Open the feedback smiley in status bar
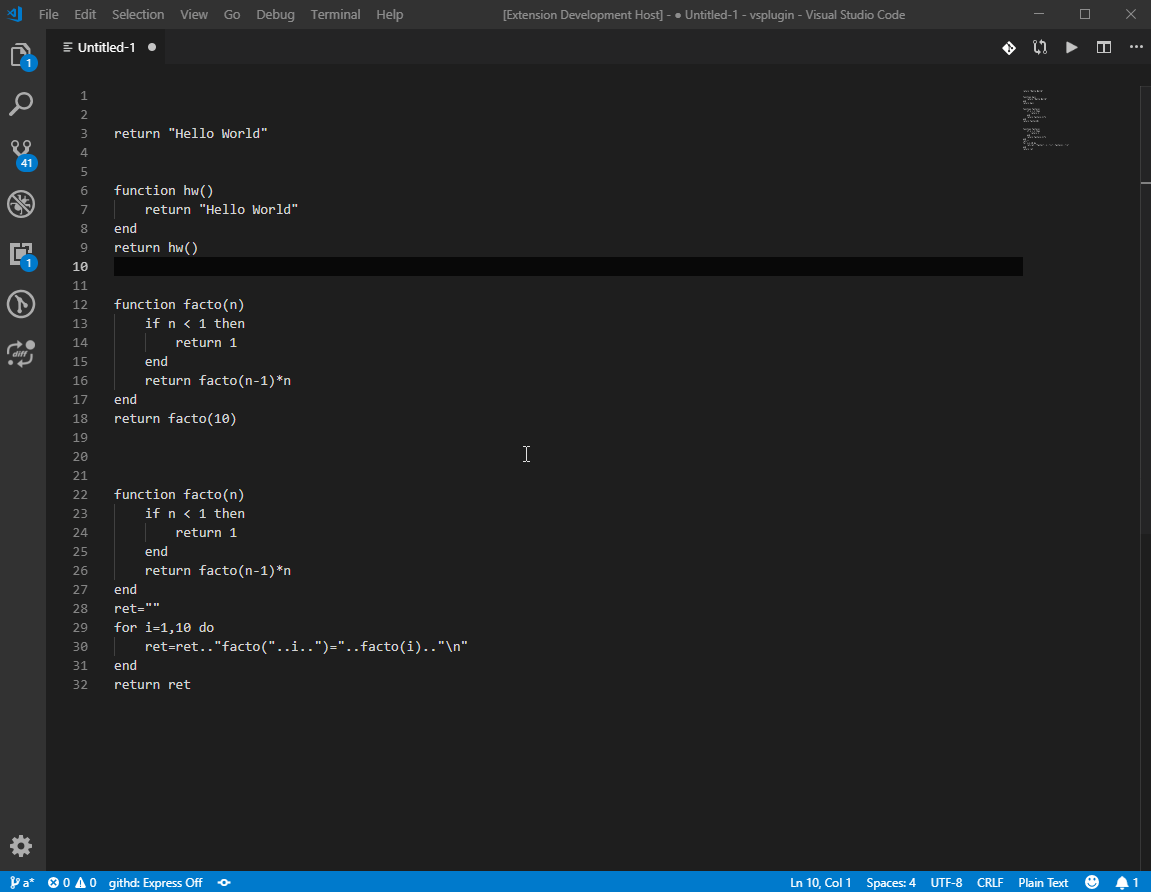 coord(1091,883)
